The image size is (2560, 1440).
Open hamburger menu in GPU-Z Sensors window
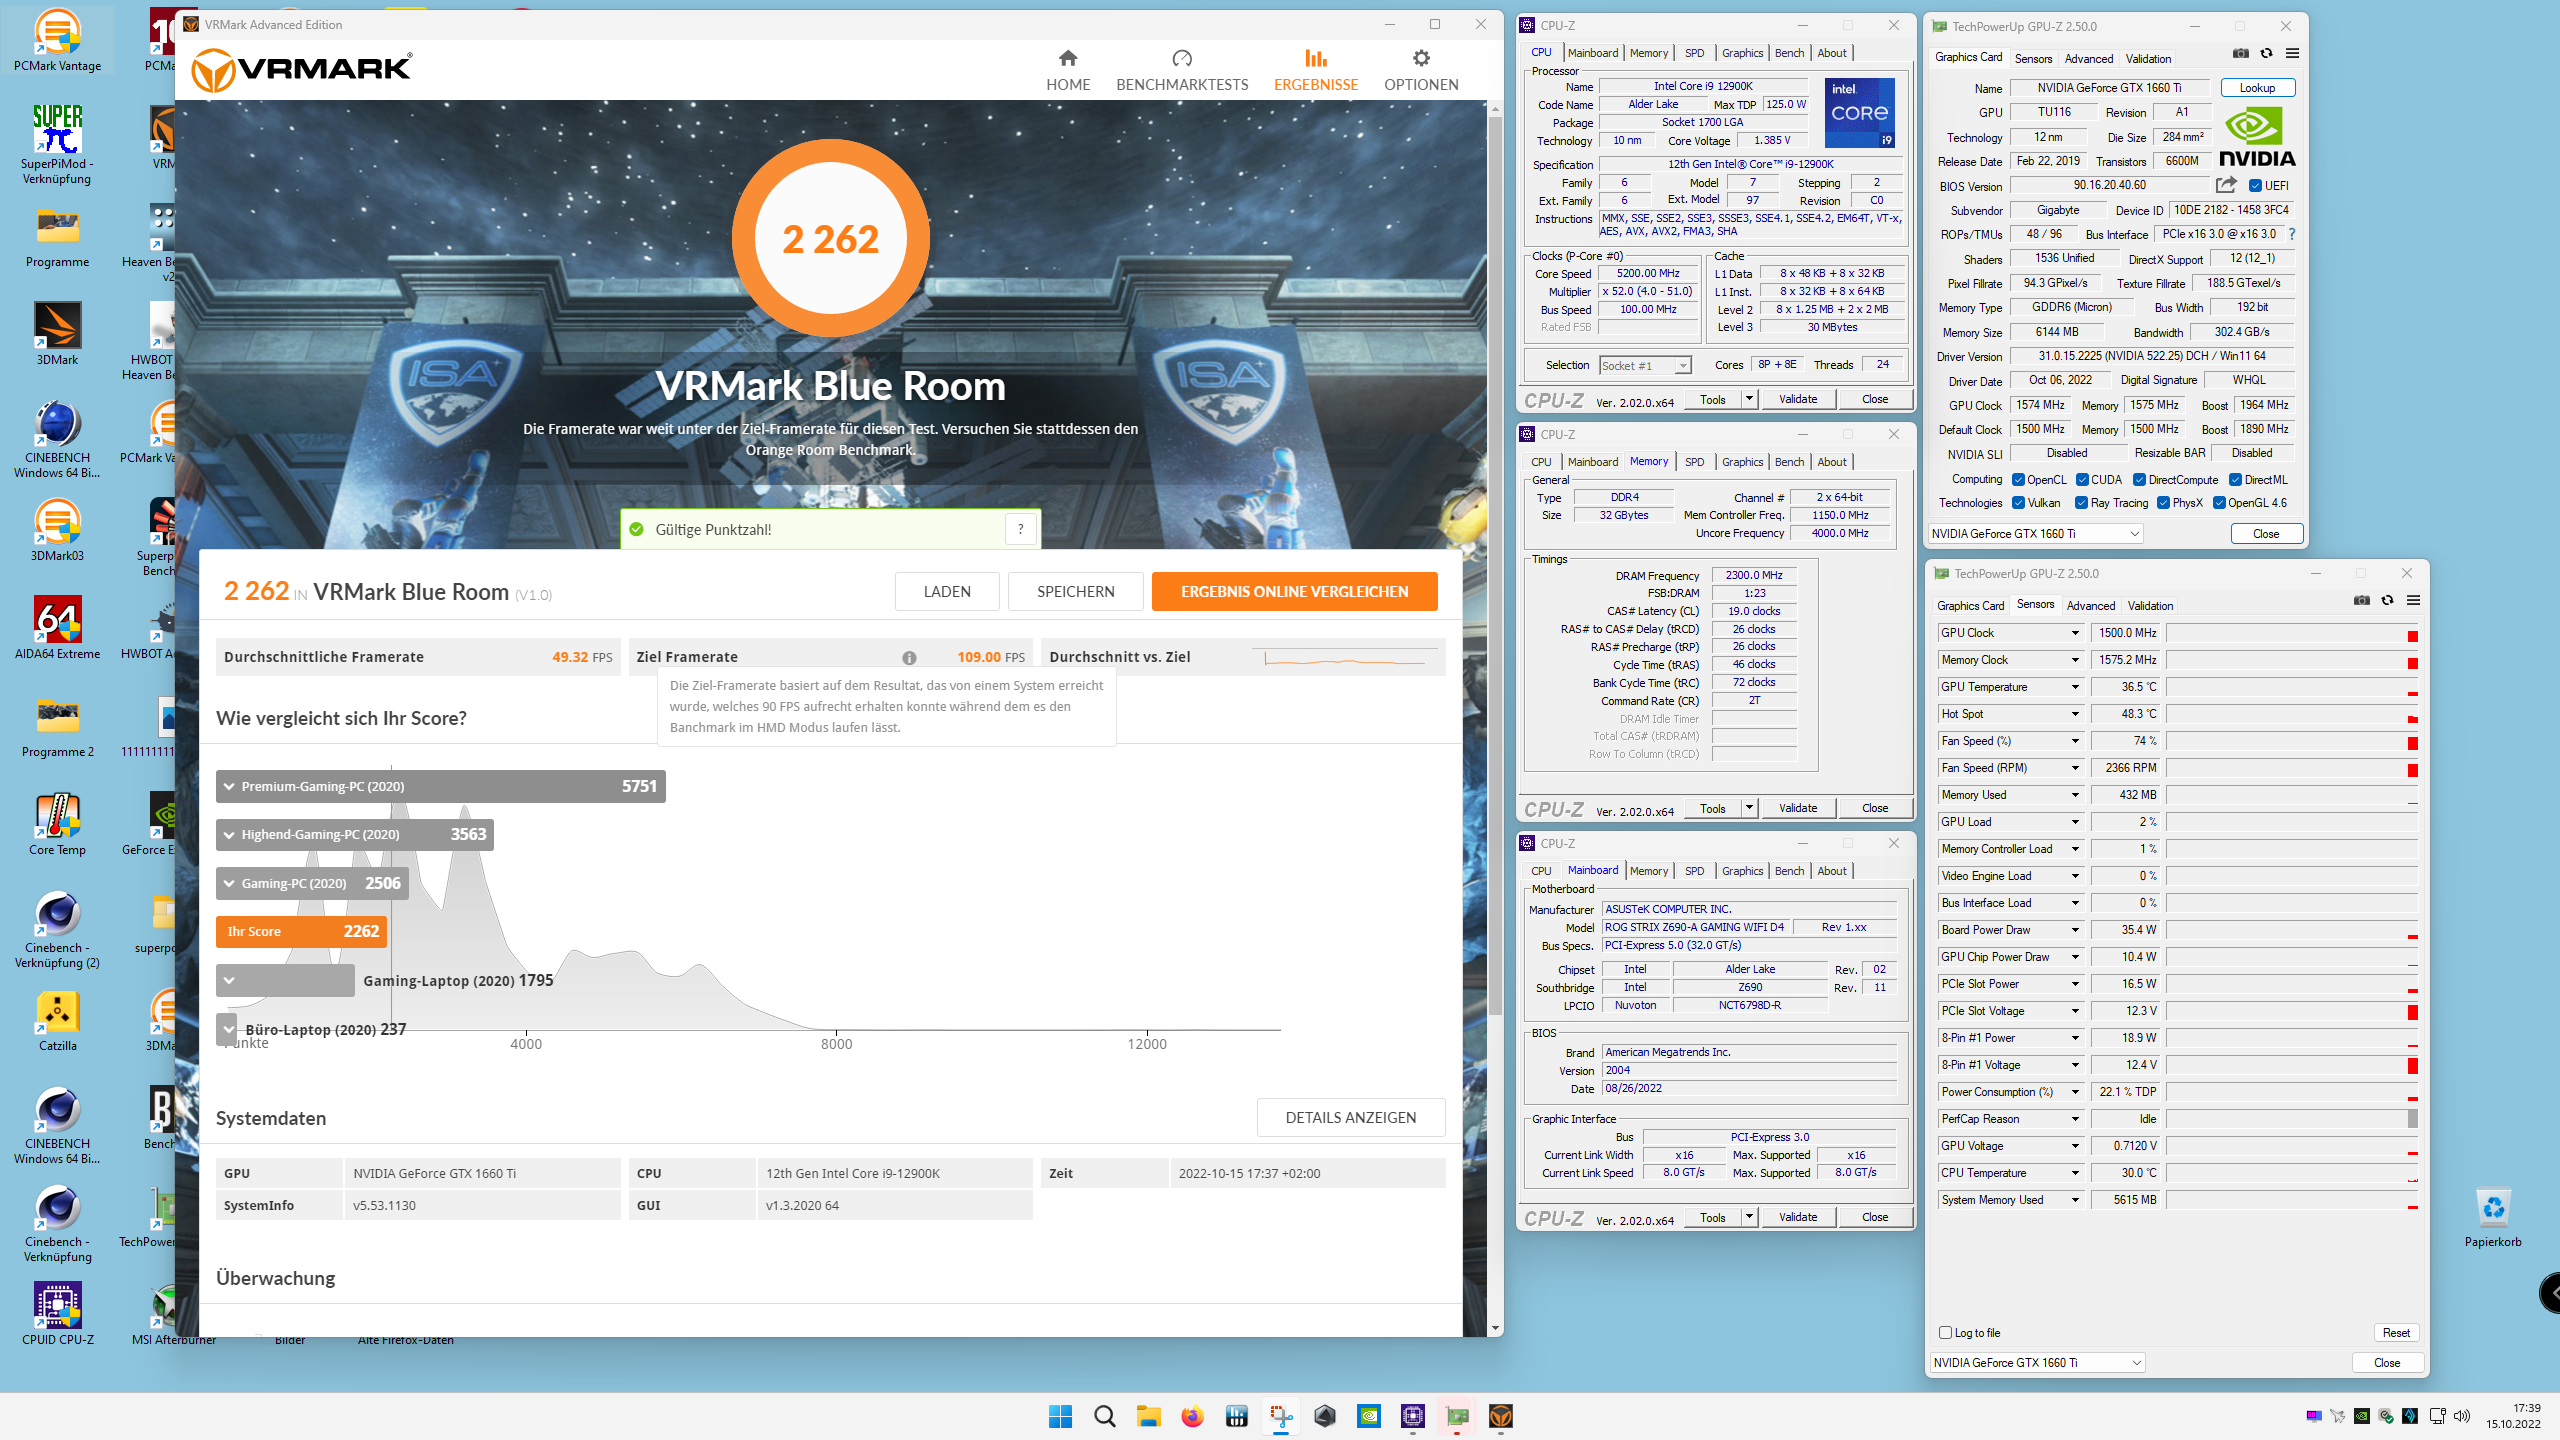(2414, 601)
